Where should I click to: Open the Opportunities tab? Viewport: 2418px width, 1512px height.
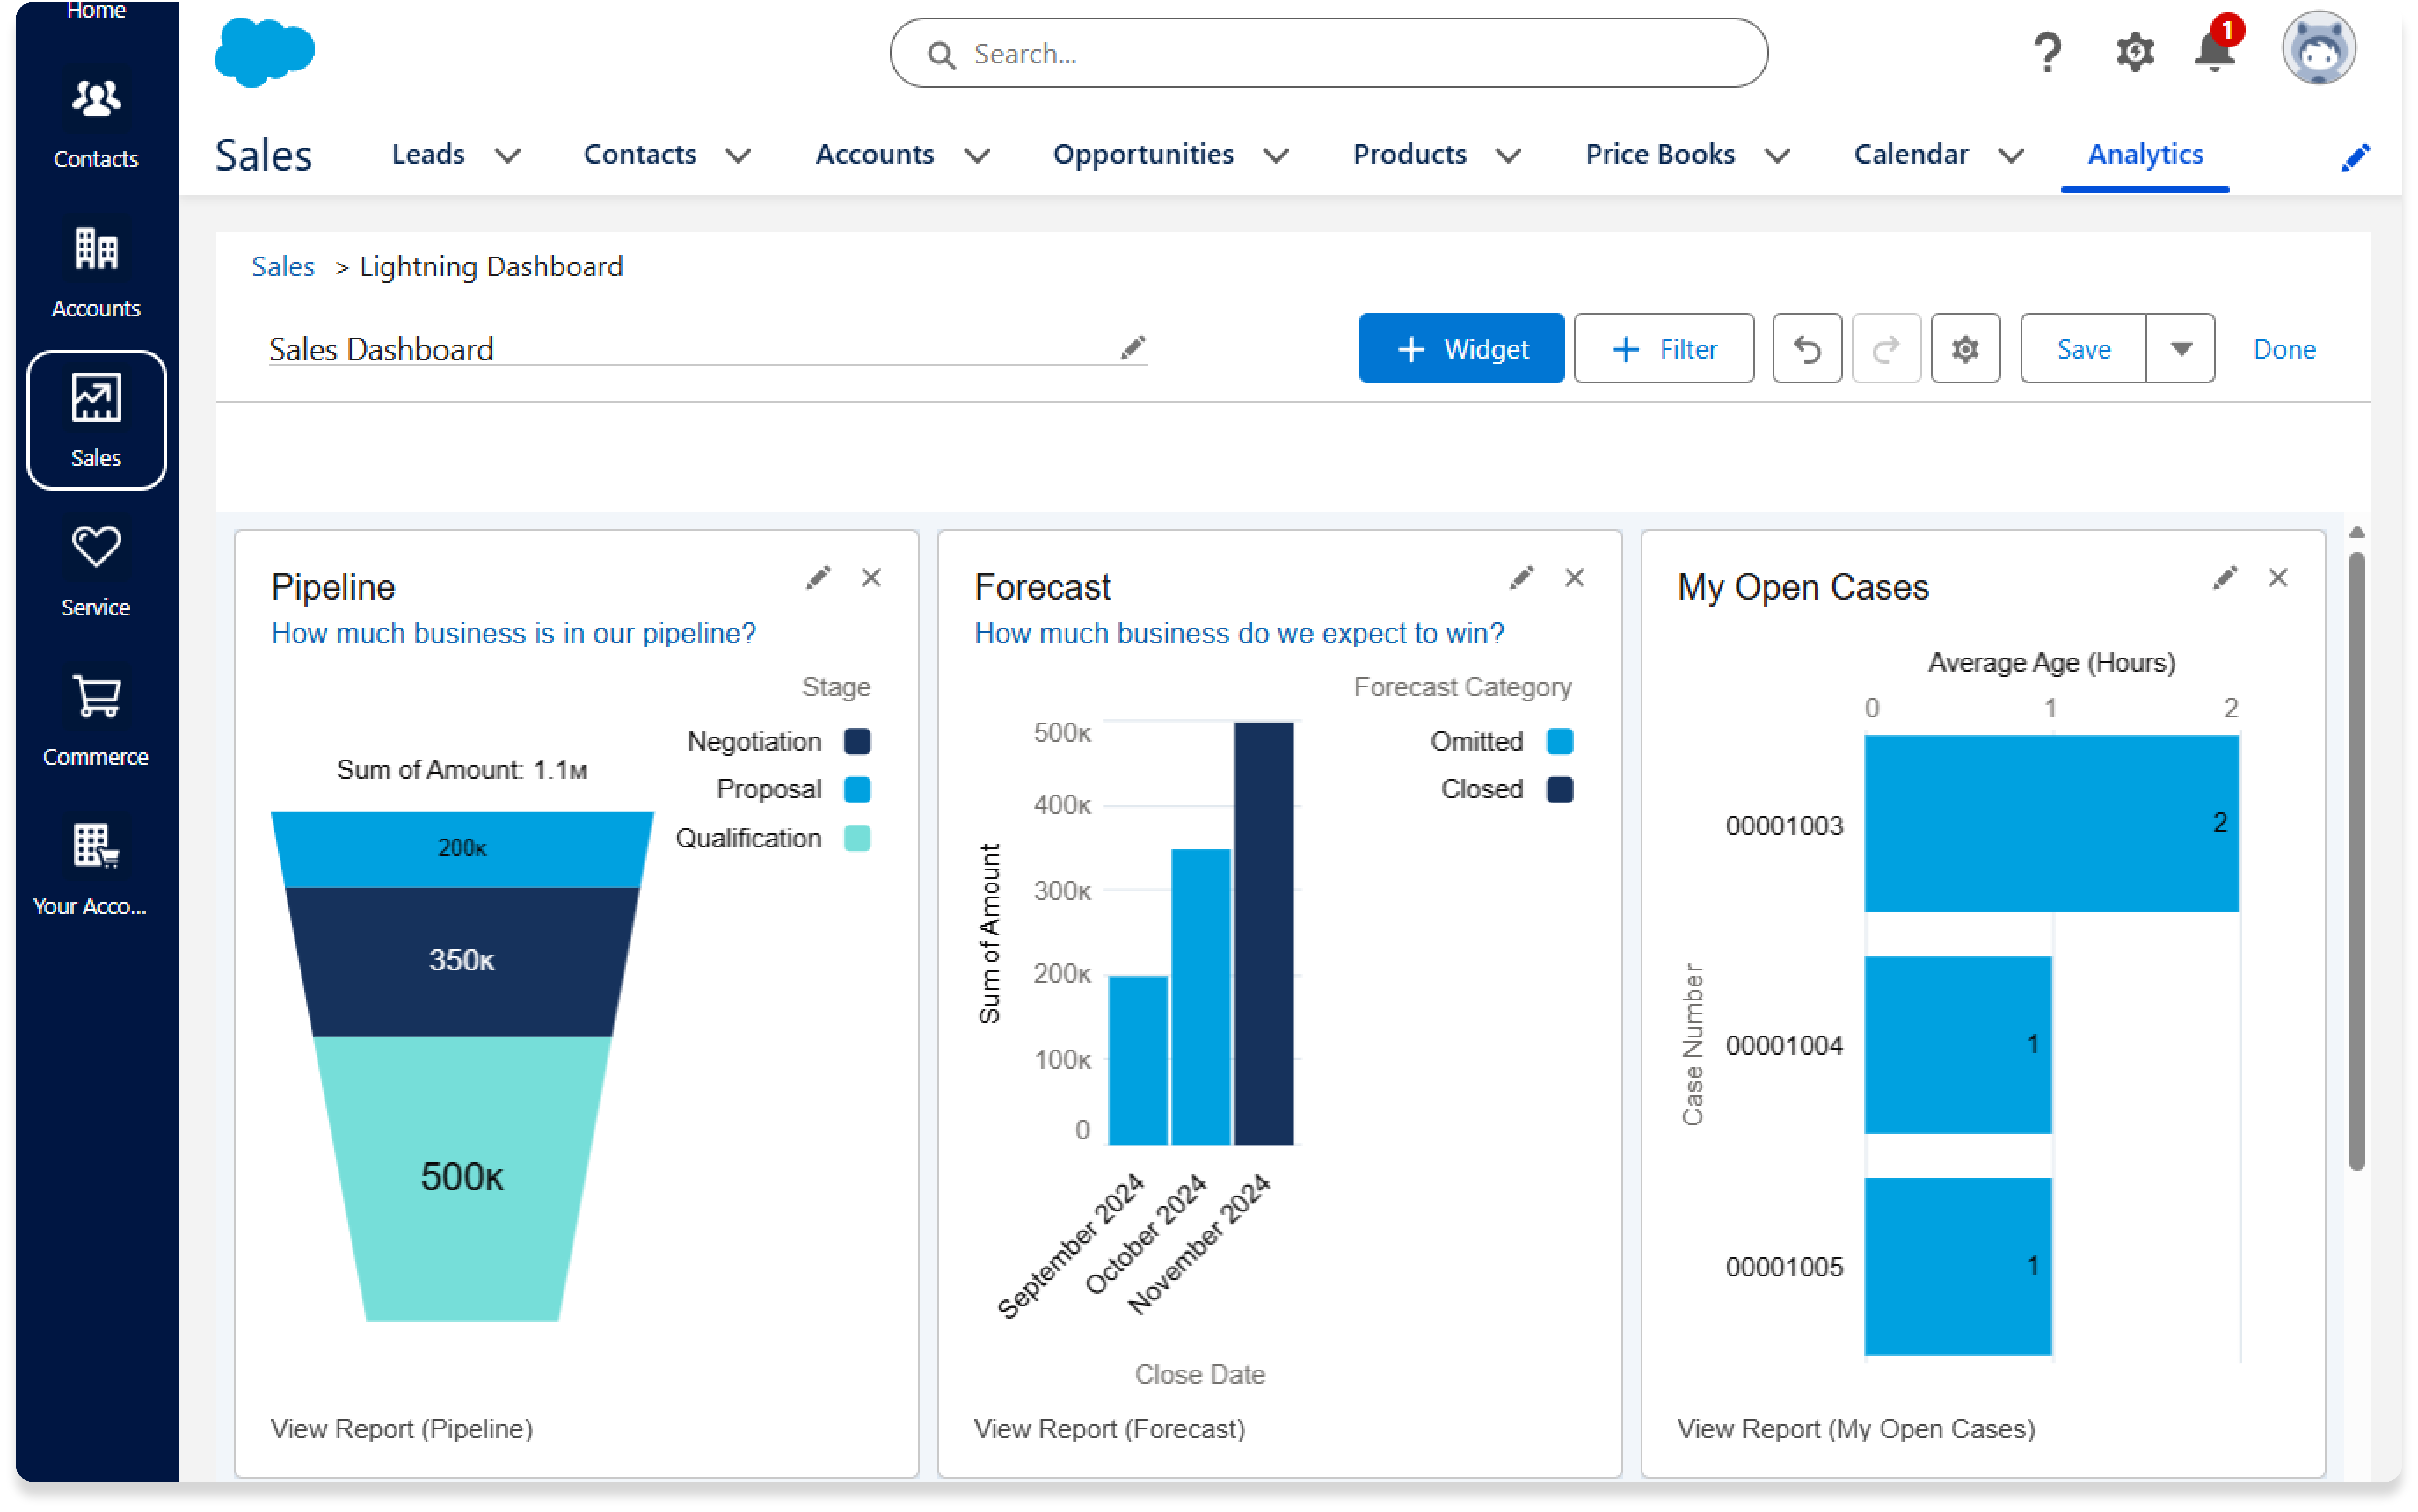tap(1143, 155)
